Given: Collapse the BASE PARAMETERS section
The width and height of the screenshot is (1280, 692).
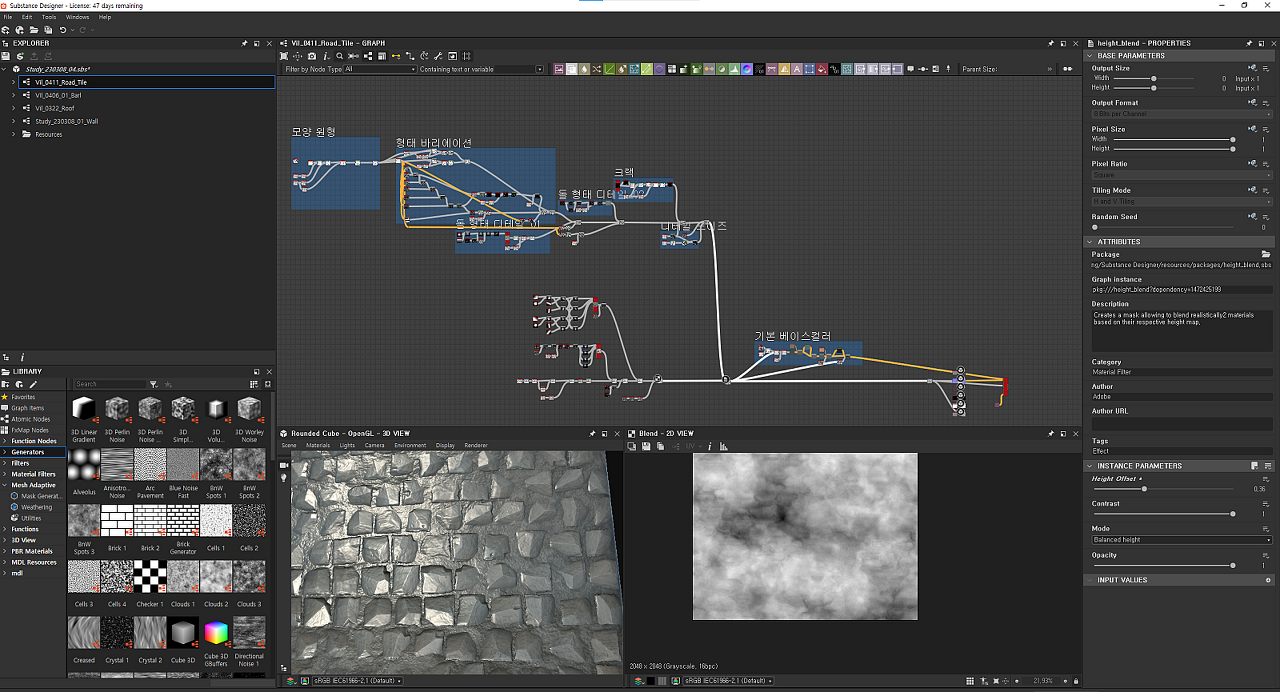Looking at the screenshot, I should point(1091,56).
